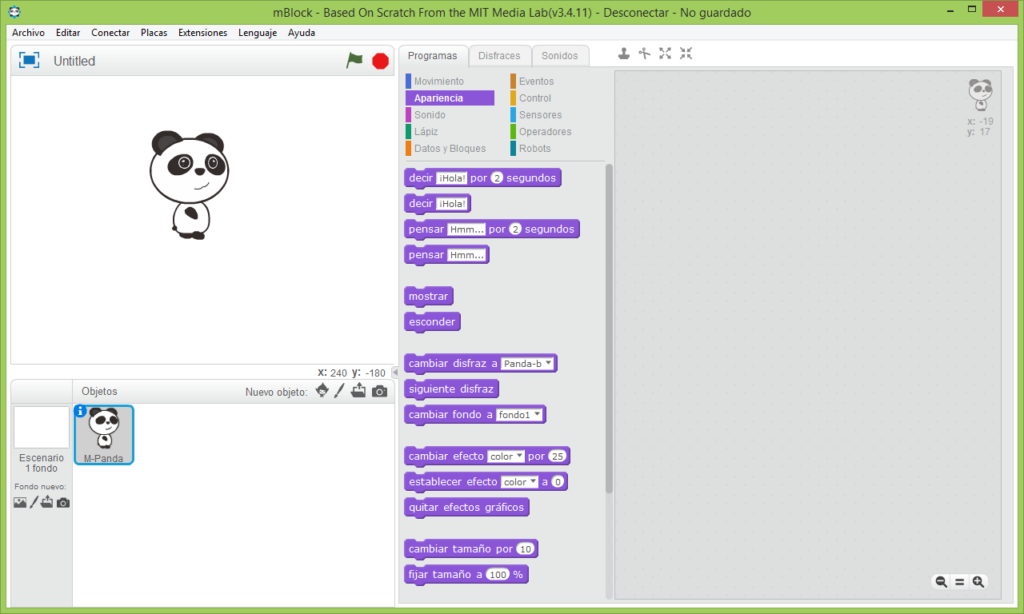1024x614 pixels.
Task: Select the stamp duplicate tool
Action: pos(625,56)
